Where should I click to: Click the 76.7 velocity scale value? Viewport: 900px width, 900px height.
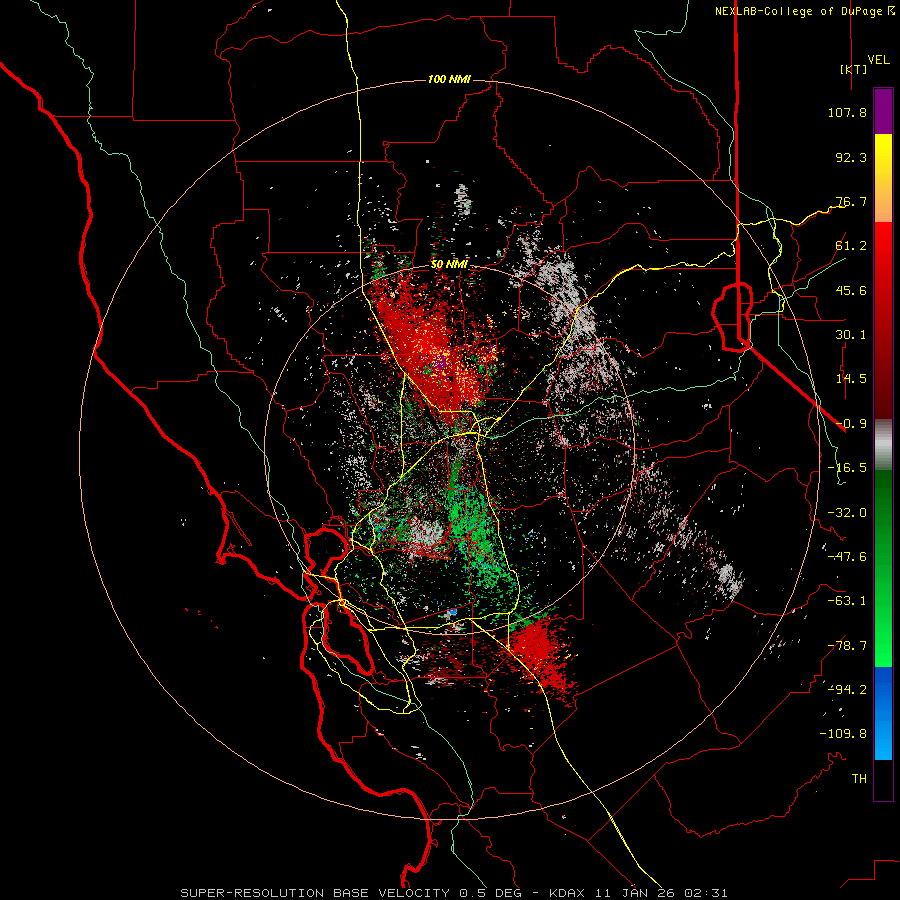(x=851, y=201)
